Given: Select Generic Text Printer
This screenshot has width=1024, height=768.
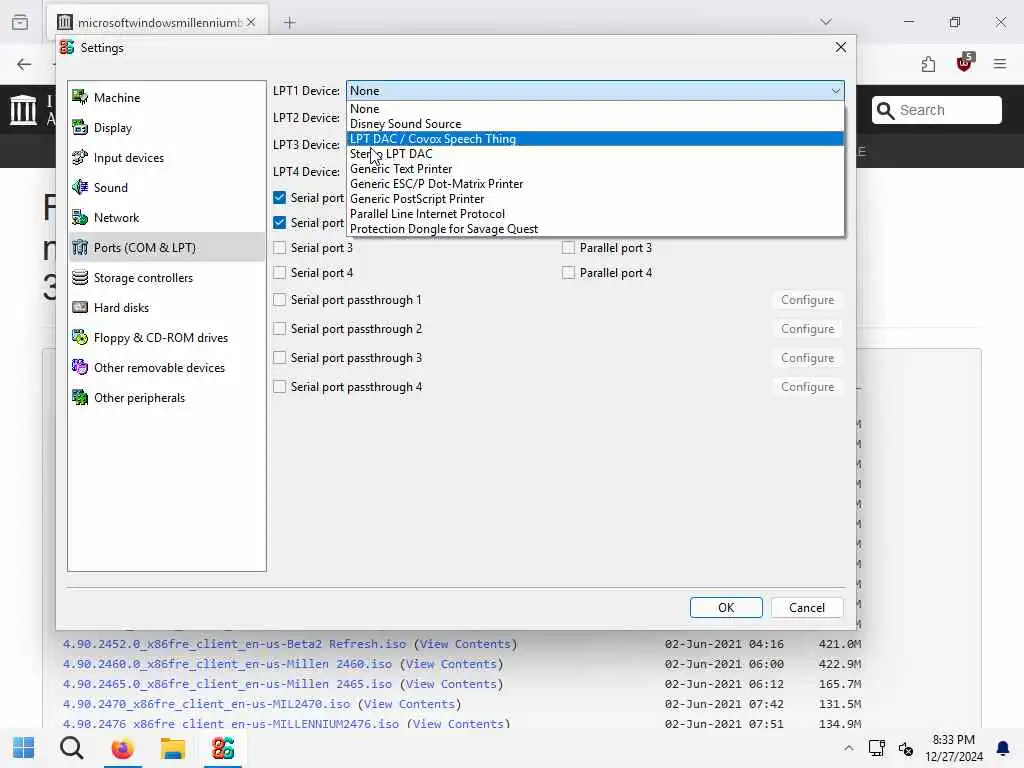Looking at the screenshot, I should coord(595,169).
